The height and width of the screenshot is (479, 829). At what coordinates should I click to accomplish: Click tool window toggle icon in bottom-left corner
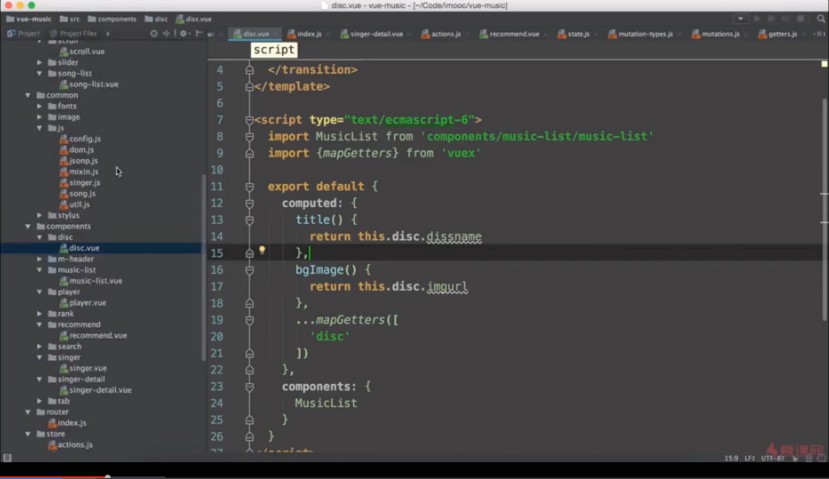tap(7, 457)
